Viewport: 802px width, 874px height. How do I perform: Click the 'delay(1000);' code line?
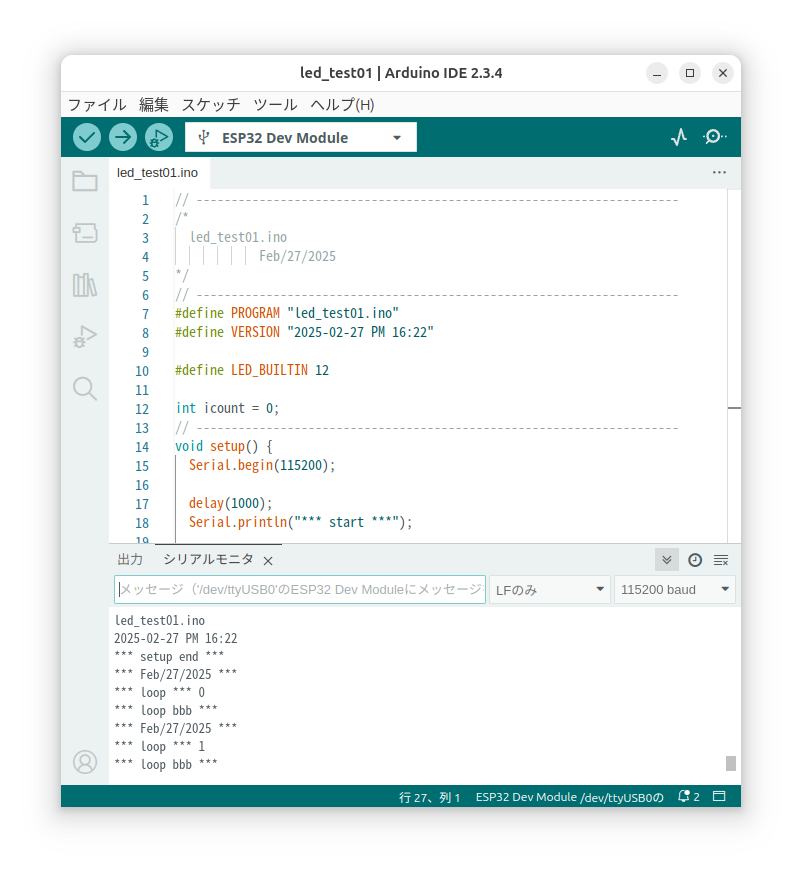pos(230,503)
